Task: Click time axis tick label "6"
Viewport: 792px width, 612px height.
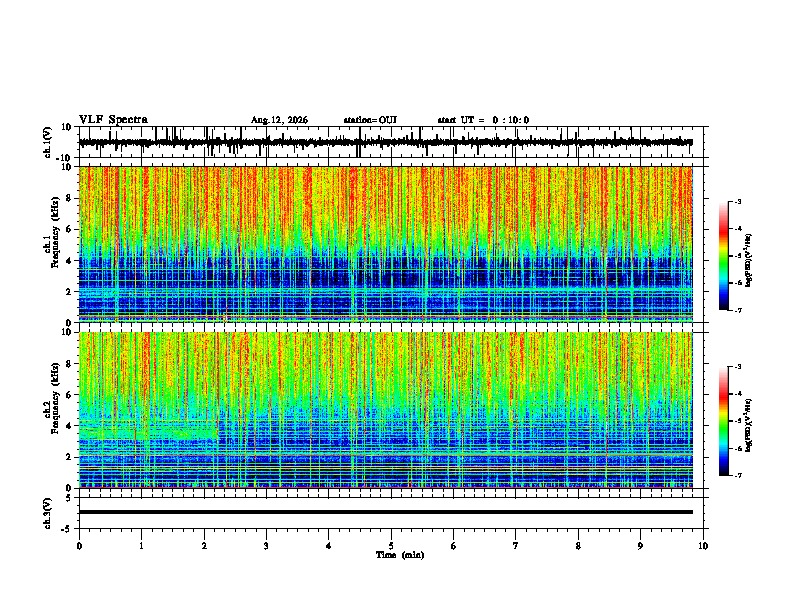Action: tap(454, 546)
